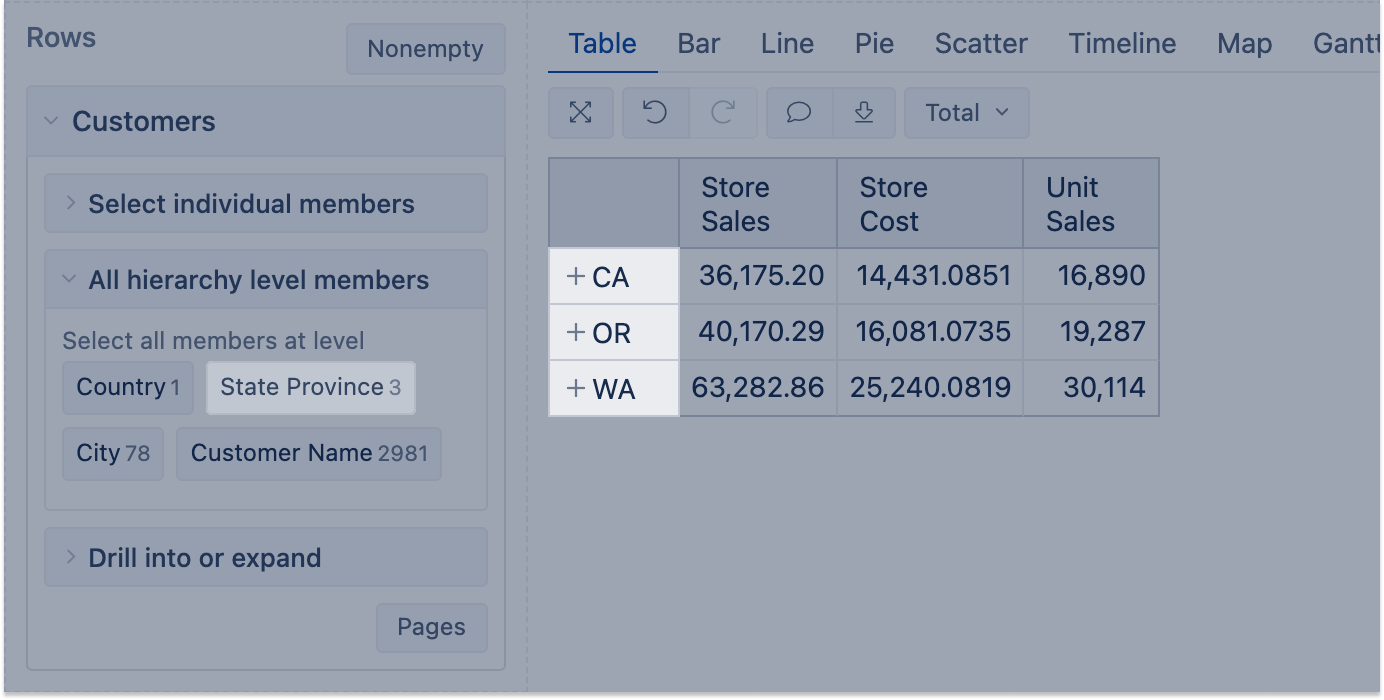This screenshot has width=1384, height=700.
Task: Expand Drill into or expand section
Action: pyautogui.click(x=266, y=558)
